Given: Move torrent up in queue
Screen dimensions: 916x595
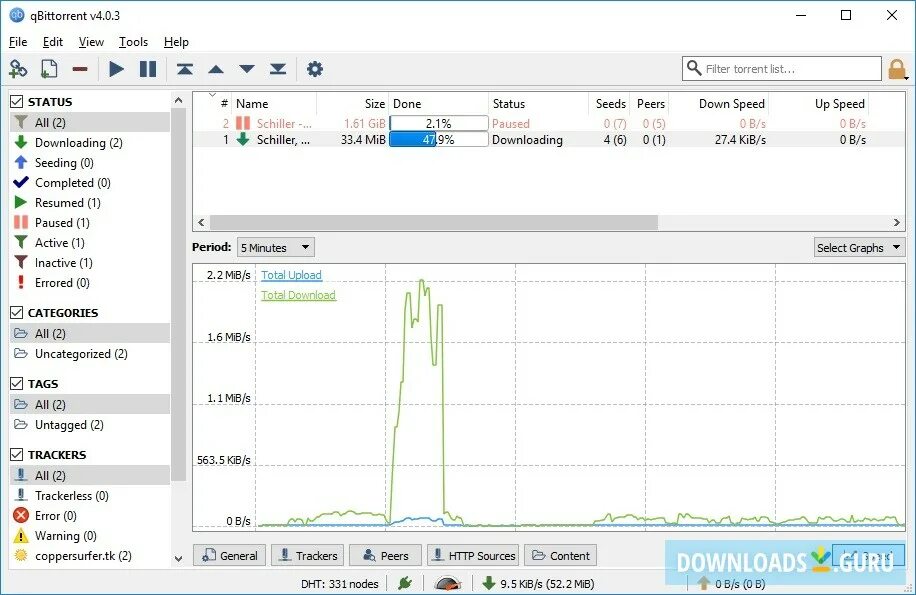Looking at the screenshot, I should click(x=216, y=69).
